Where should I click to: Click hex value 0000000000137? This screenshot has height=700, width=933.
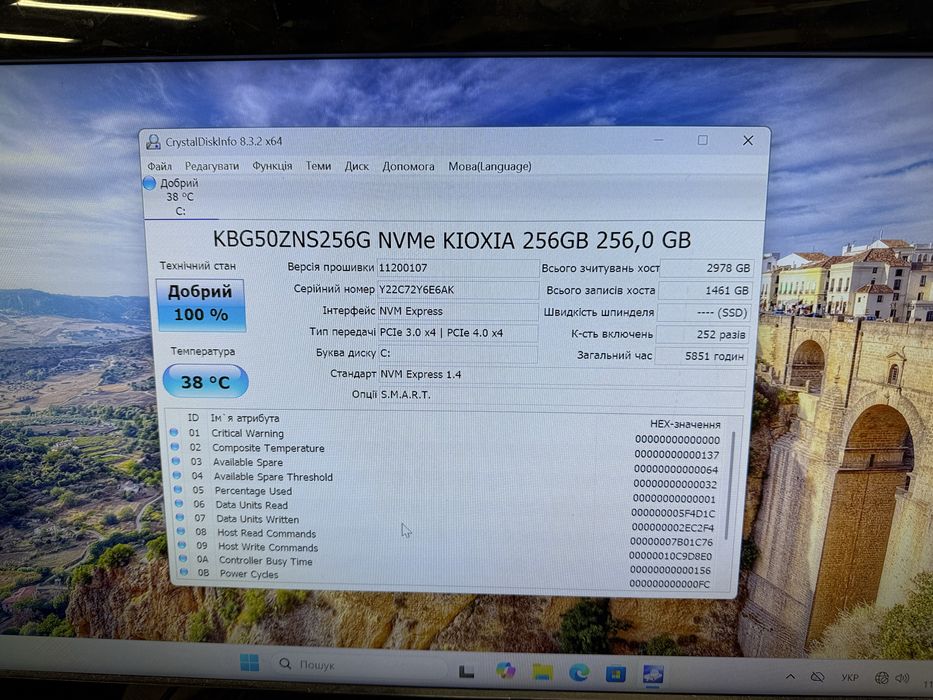click(x=677, y=455)
